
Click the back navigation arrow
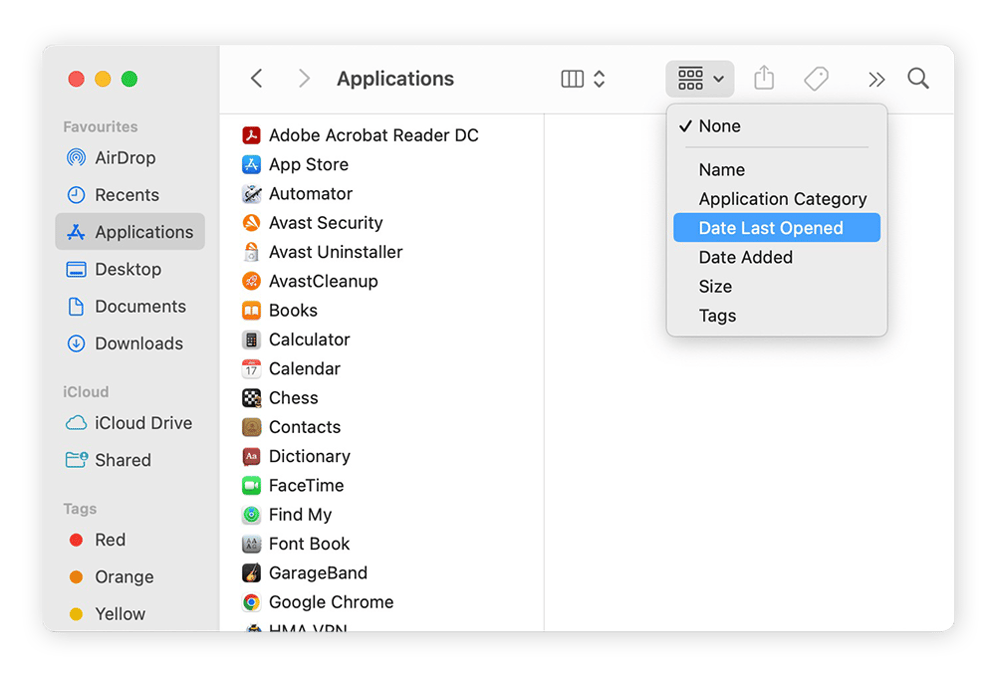[x=256, y=78]
